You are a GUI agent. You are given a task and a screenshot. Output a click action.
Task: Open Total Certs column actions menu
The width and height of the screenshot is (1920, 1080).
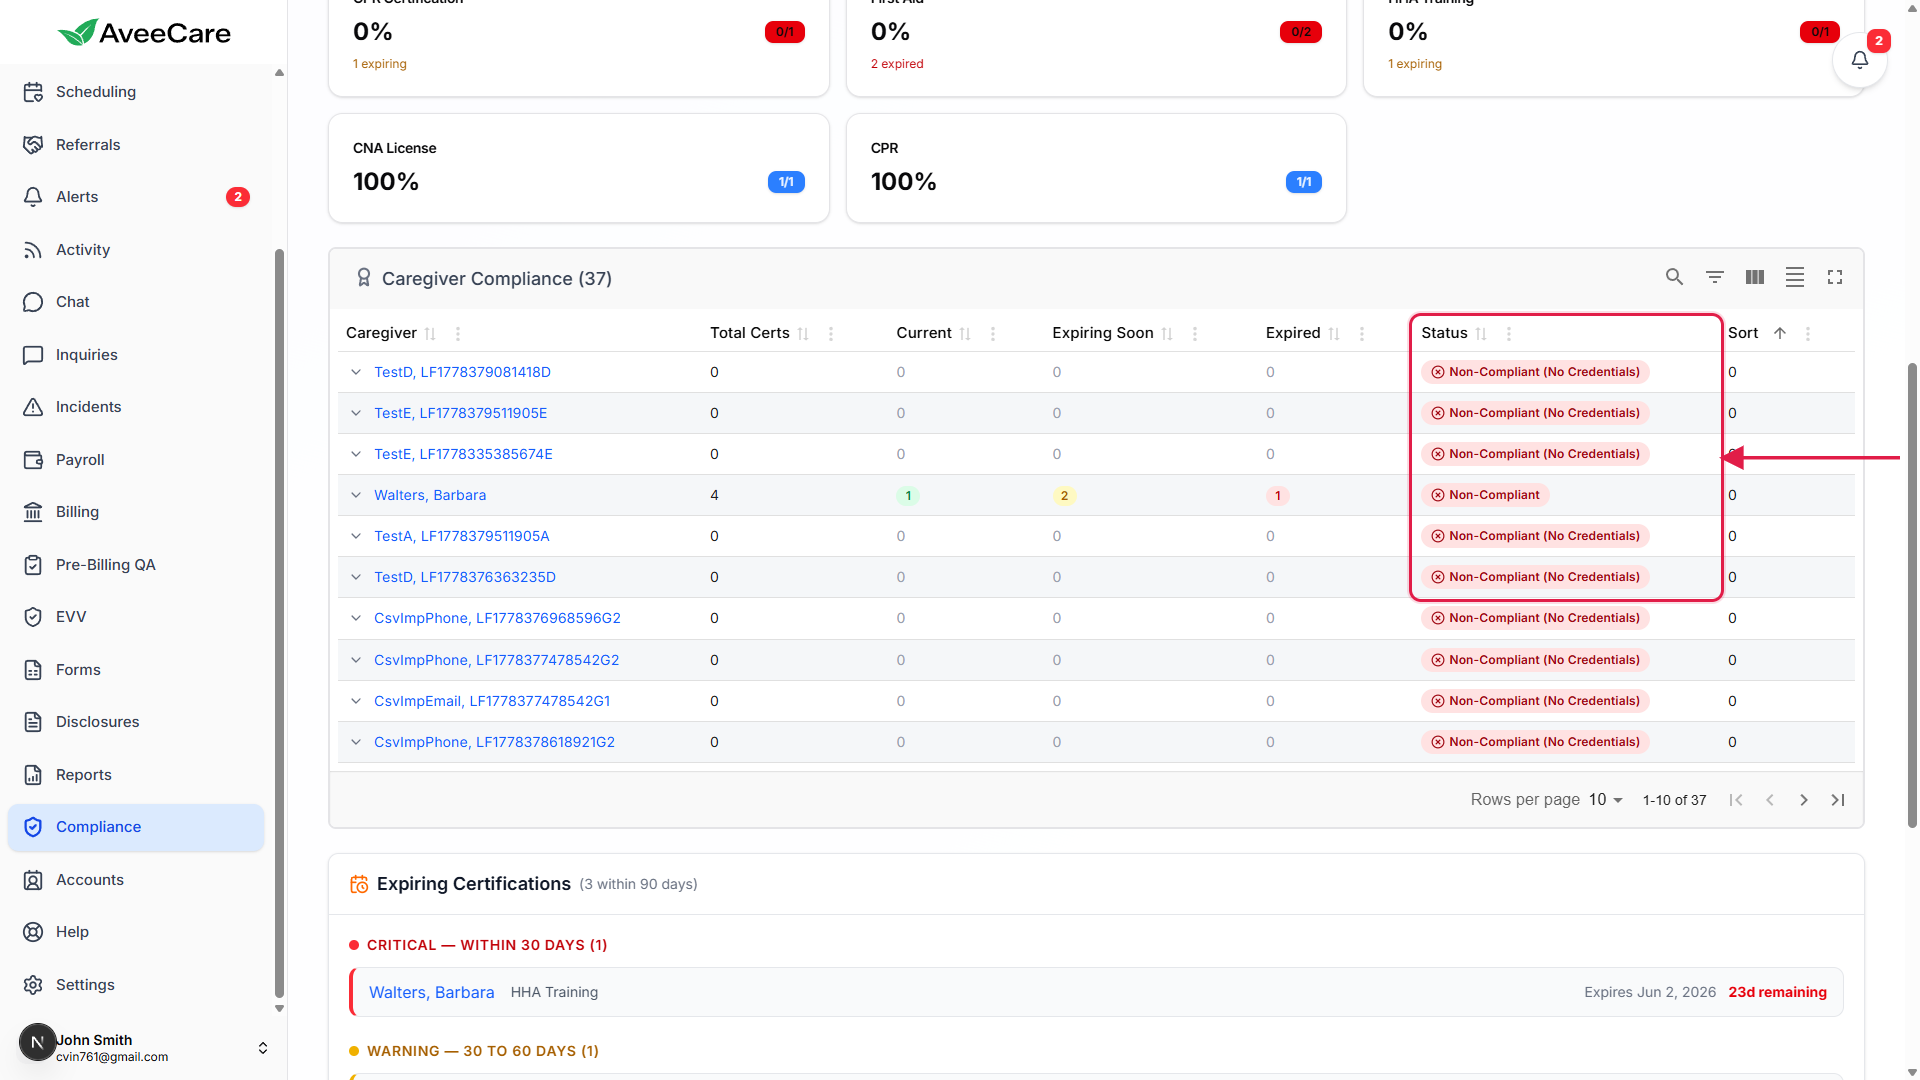click(x=831, y=334)
